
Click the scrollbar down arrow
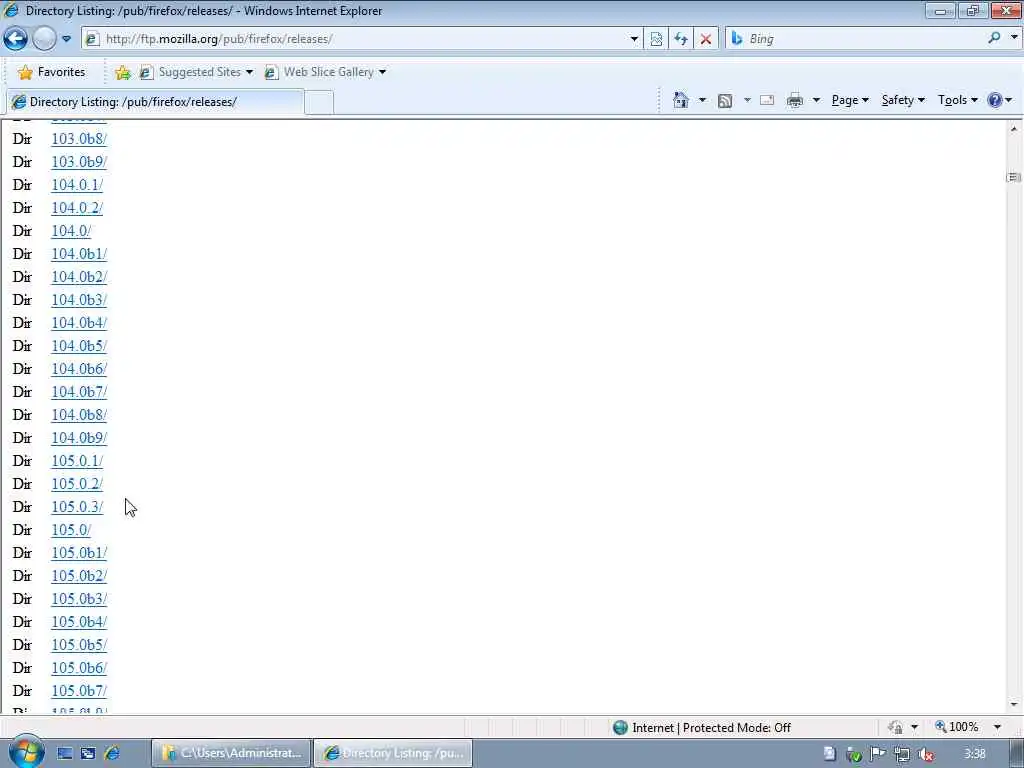(x=1014, y=705)
